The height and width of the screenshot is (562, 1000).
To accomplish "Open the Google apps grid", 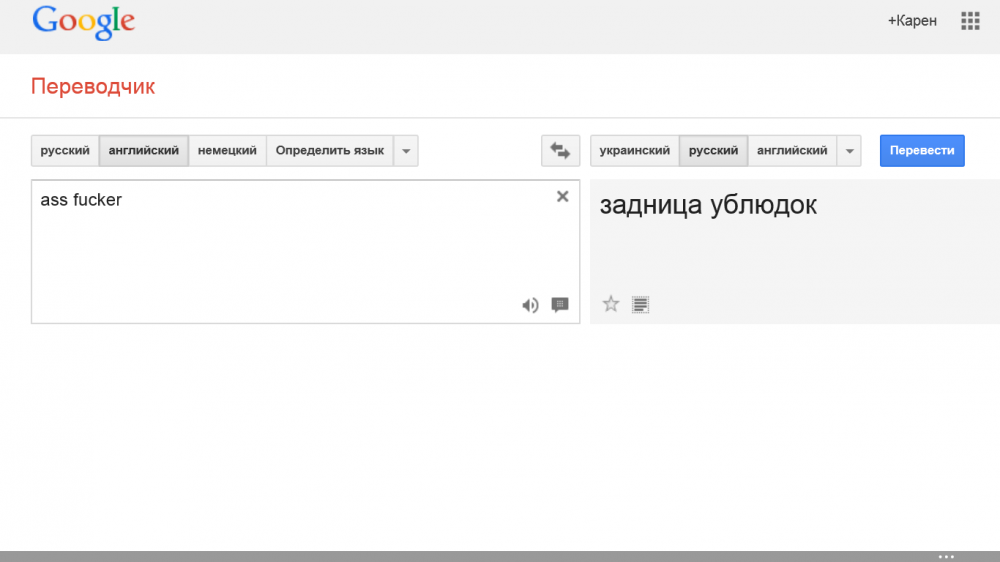I will (x=969, y=21).
